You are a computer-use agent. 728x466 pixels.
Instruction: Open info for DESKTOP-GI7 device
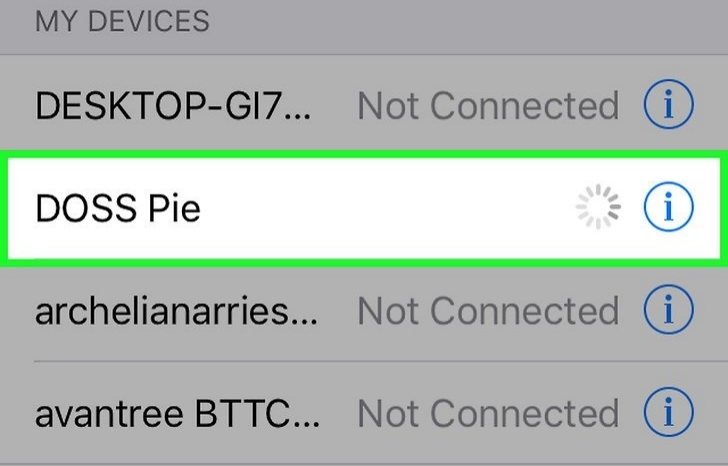click(668, 104)
